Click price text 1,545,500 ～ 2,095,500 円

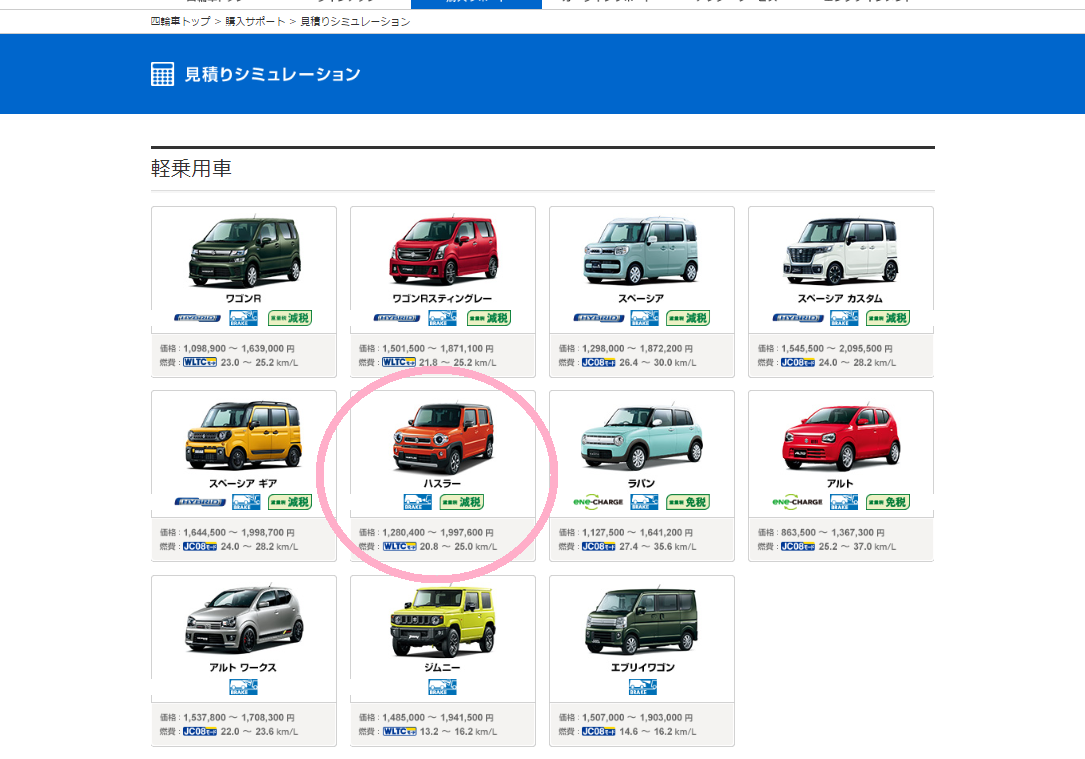(837, 349)
